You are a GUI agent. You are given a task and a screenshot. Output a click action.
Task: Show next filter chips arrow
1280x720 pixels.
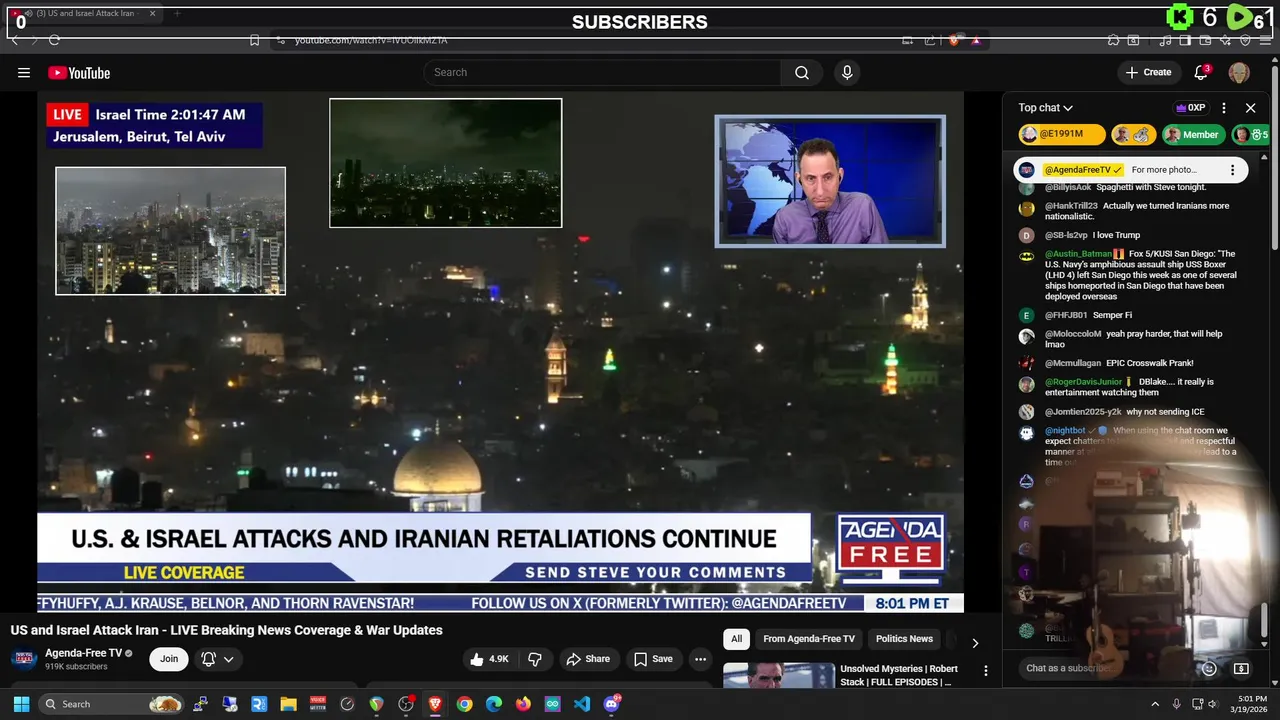975,642
